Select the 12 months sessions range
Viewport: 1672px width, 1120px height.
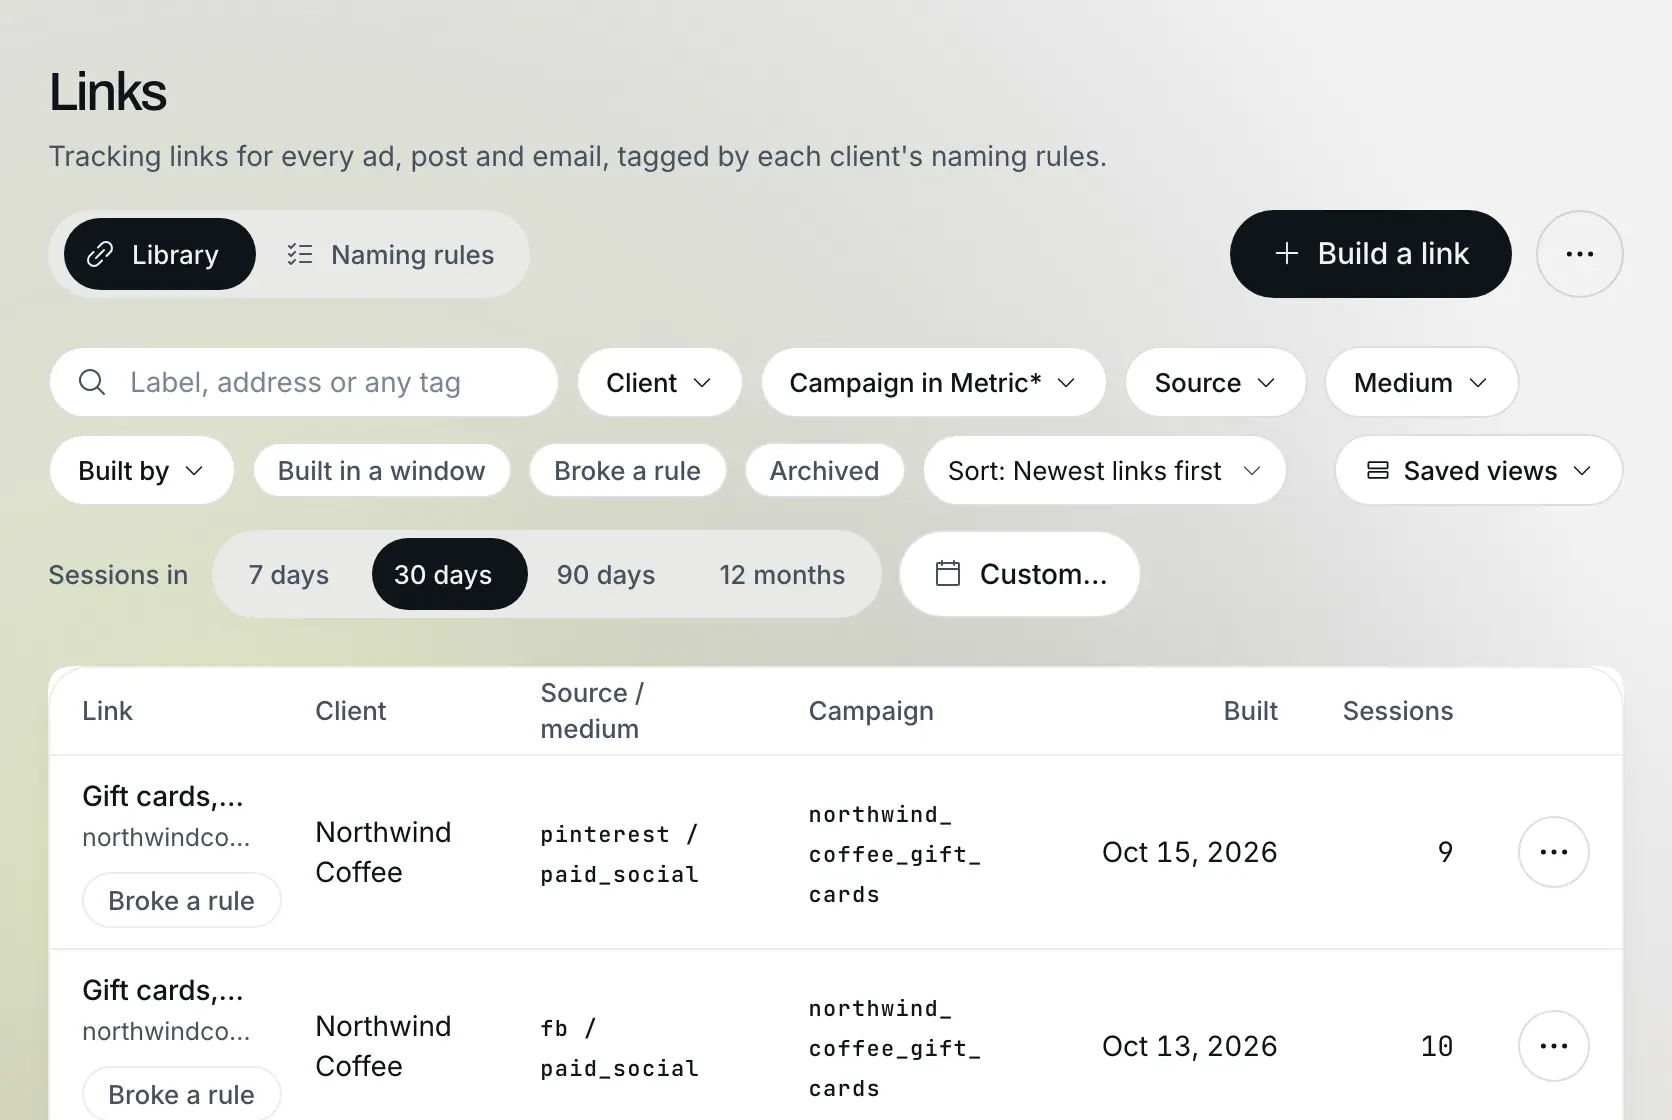click(x=782, y=574)
